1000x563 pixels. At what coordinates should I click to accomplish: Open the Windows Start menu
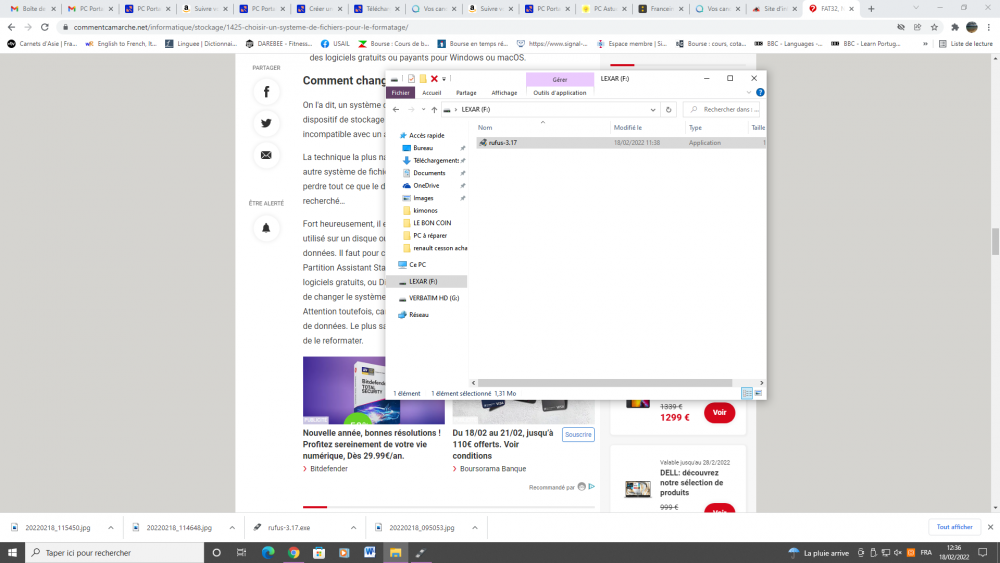point(12,553)
